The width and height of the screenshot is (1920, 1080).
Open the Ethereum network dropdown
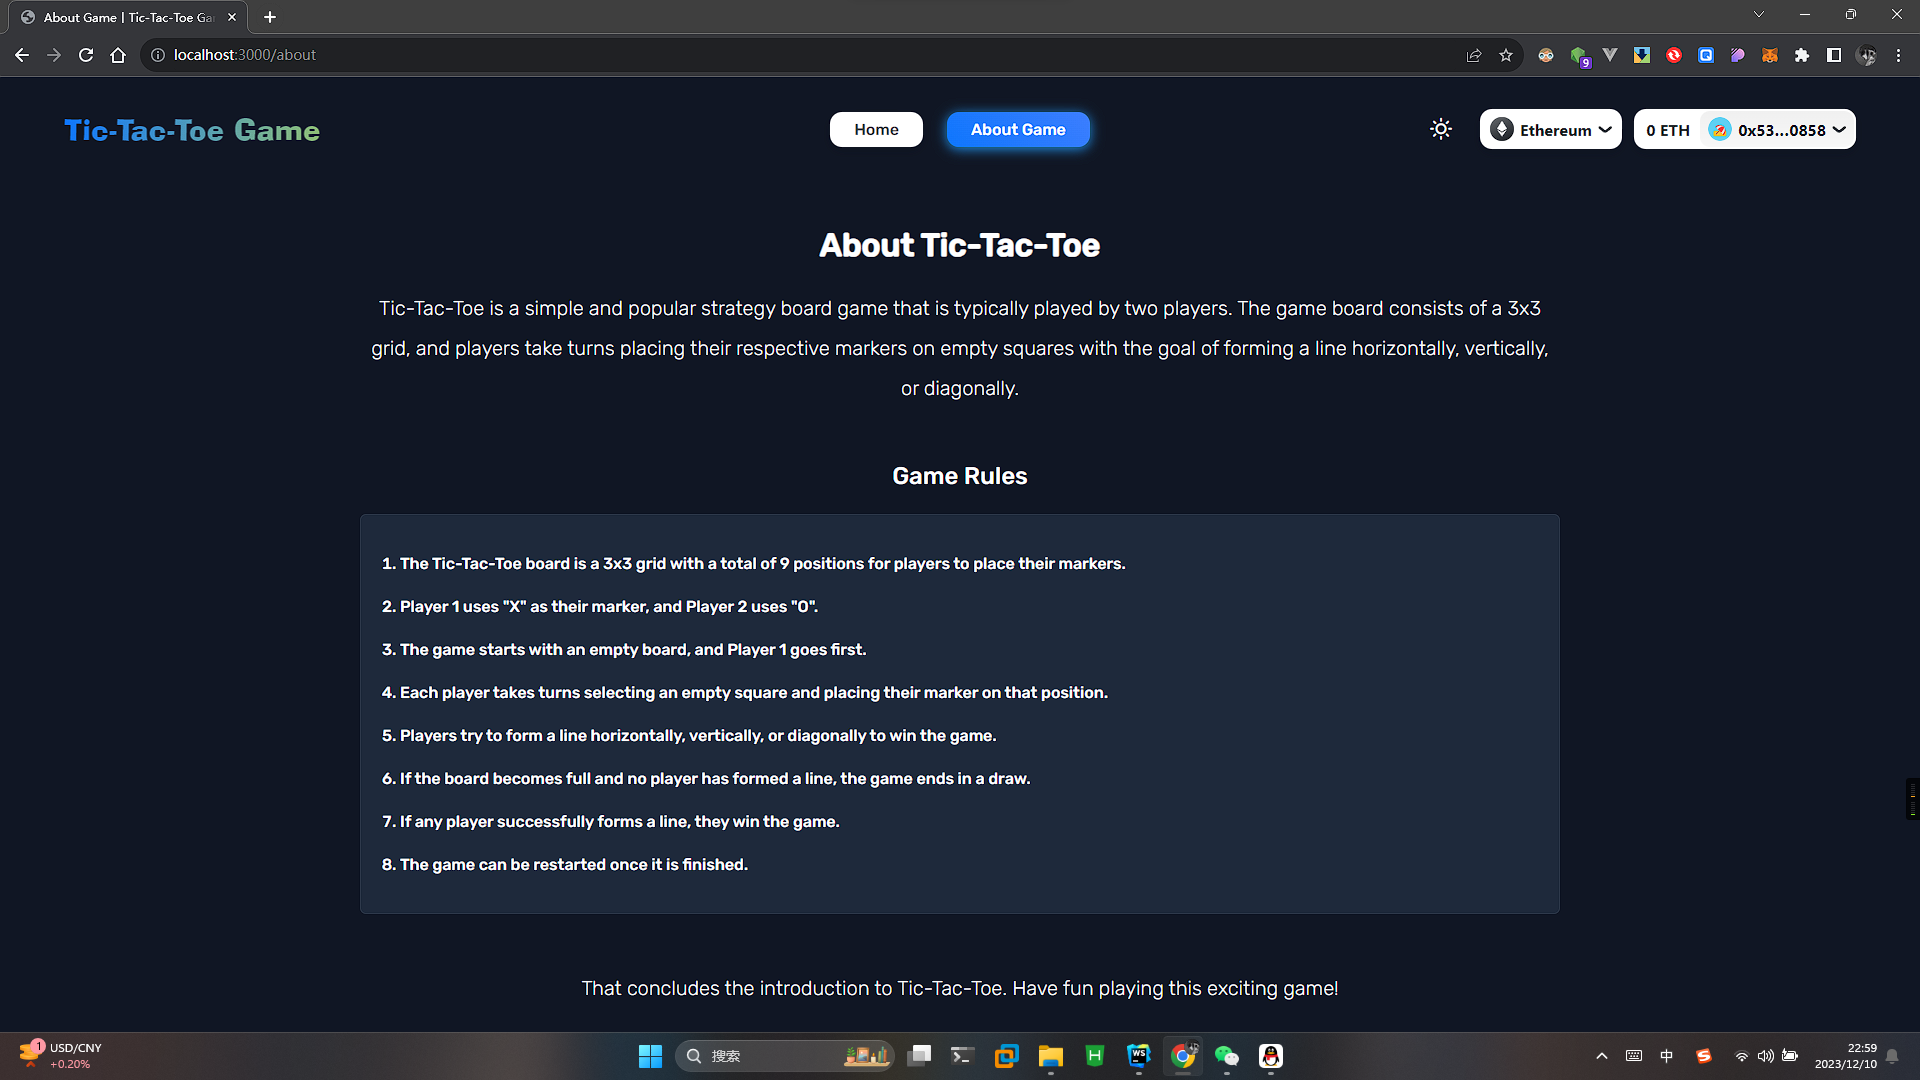point(1550,130)
